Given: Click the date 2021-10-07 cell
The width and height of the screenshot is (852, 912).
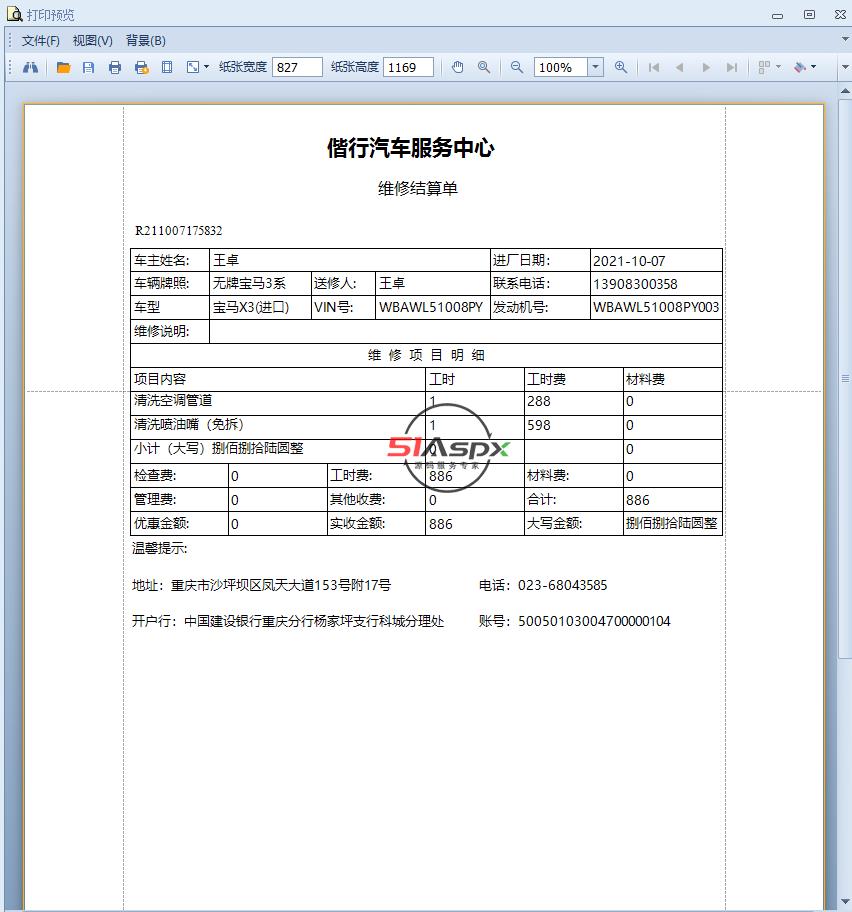Looking at the screenshot, I should point(656,261).
